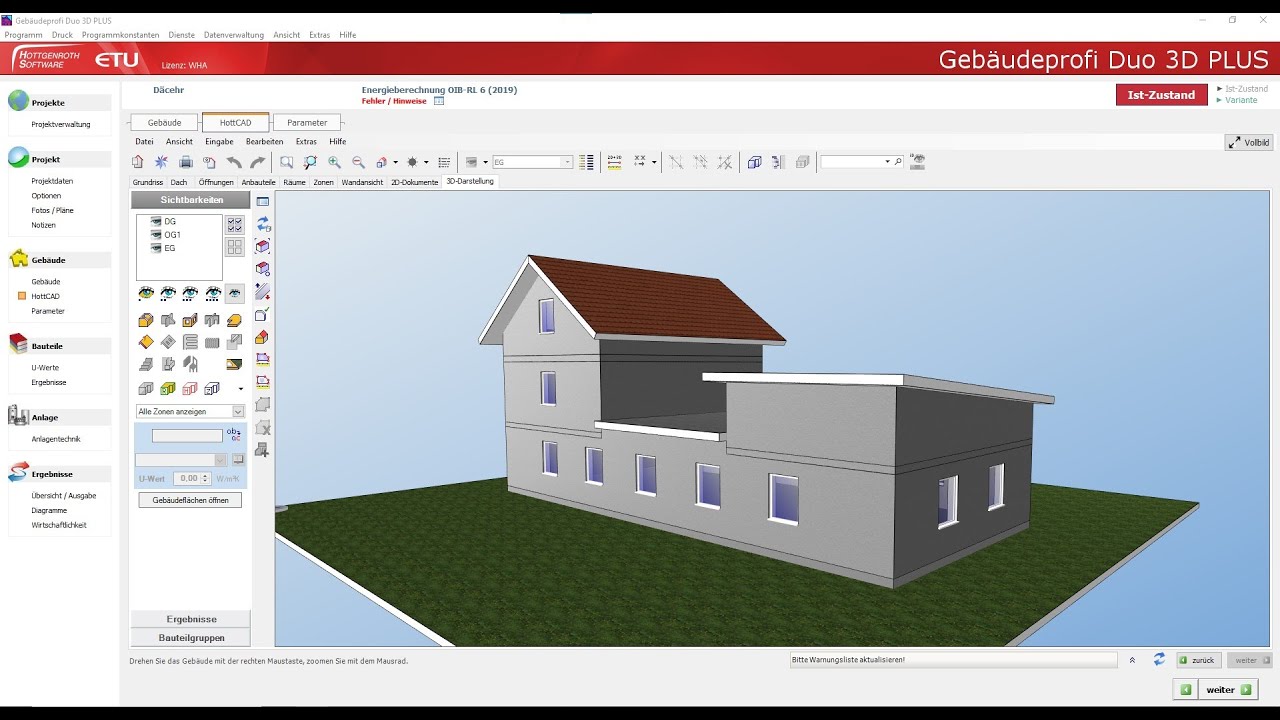Click the radiator component icon
1280x720 pixels.
[x=212, y=342]
